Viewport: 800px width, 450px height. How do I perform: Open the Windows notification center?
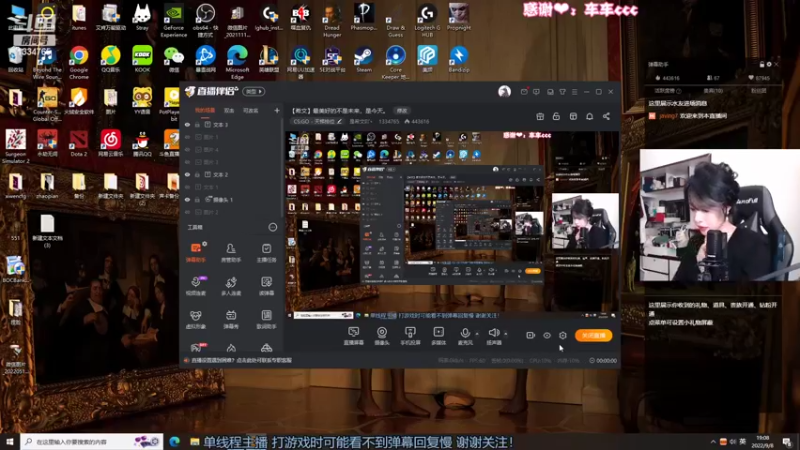pos(787,441)
